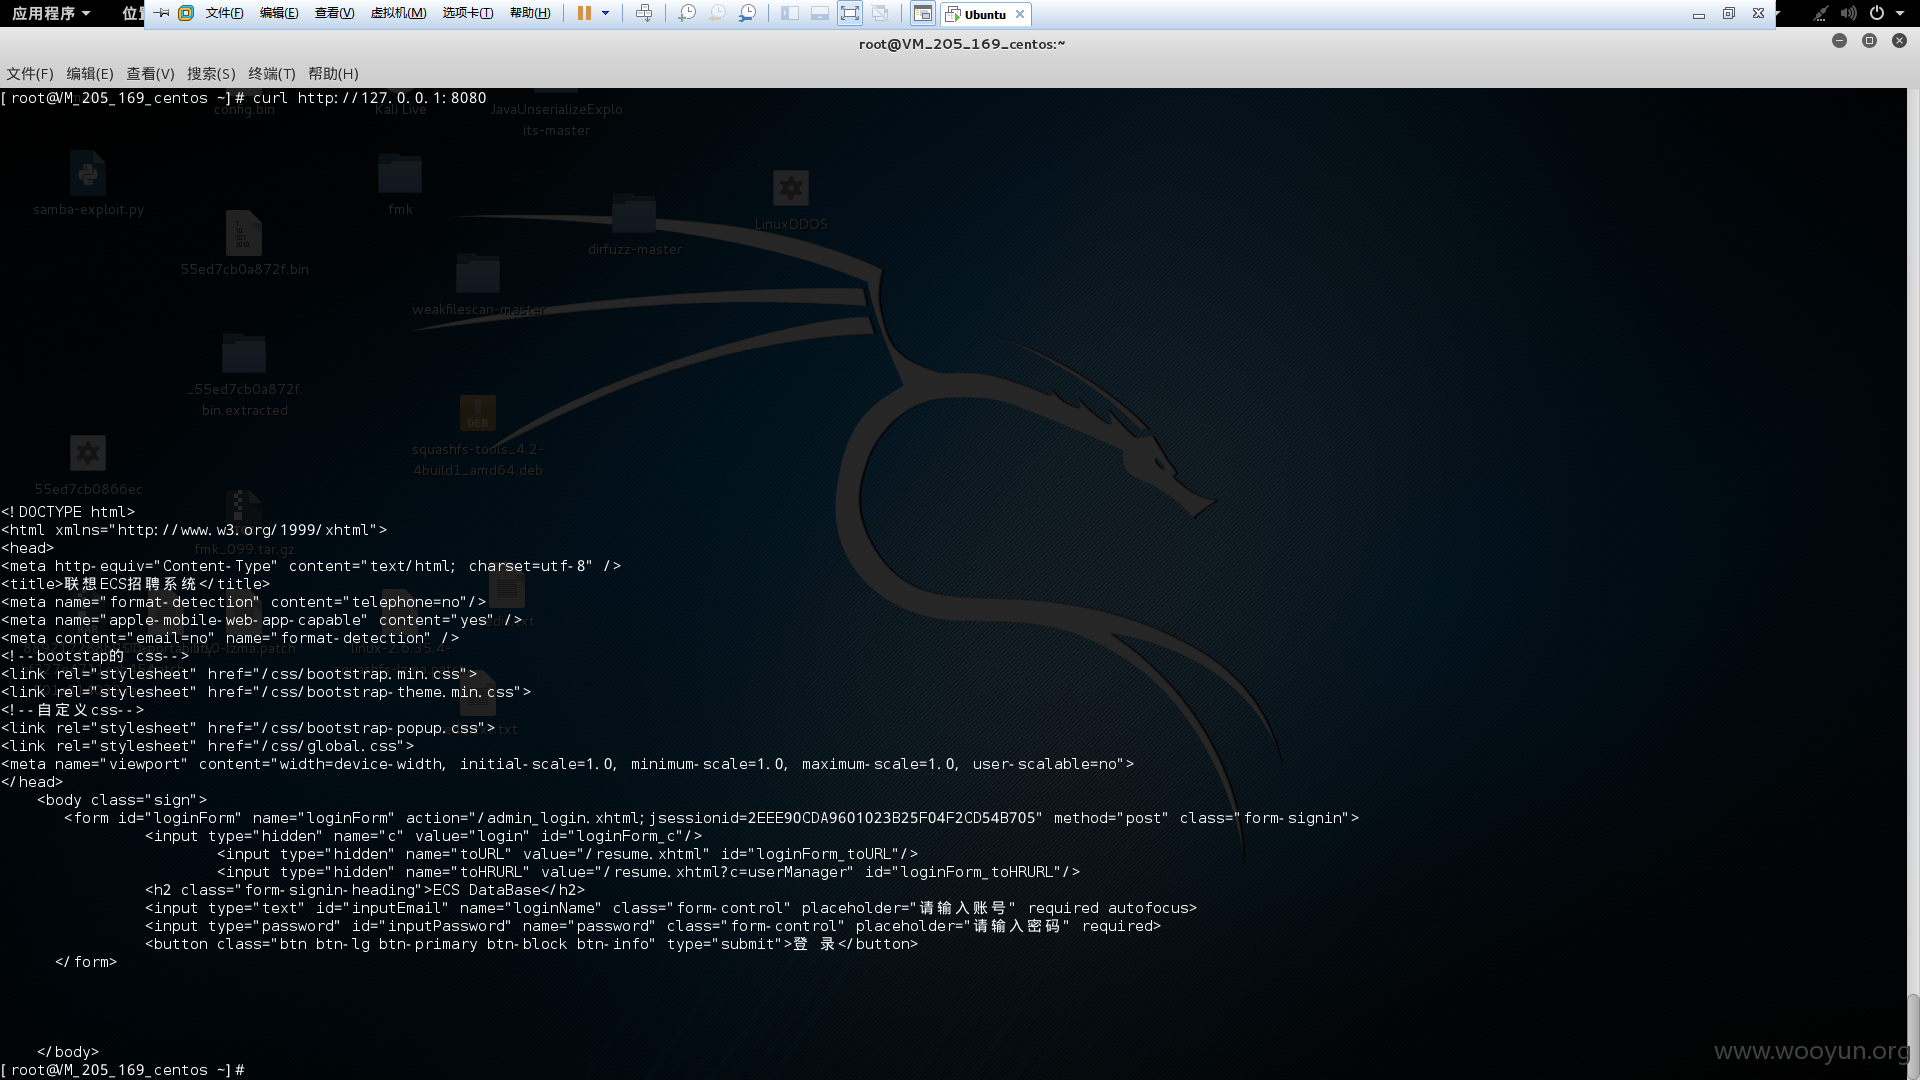The width and height of the screenshot is (1920, 1080).
Task: Switch to Unity mode icon
Action: [880, 13]
